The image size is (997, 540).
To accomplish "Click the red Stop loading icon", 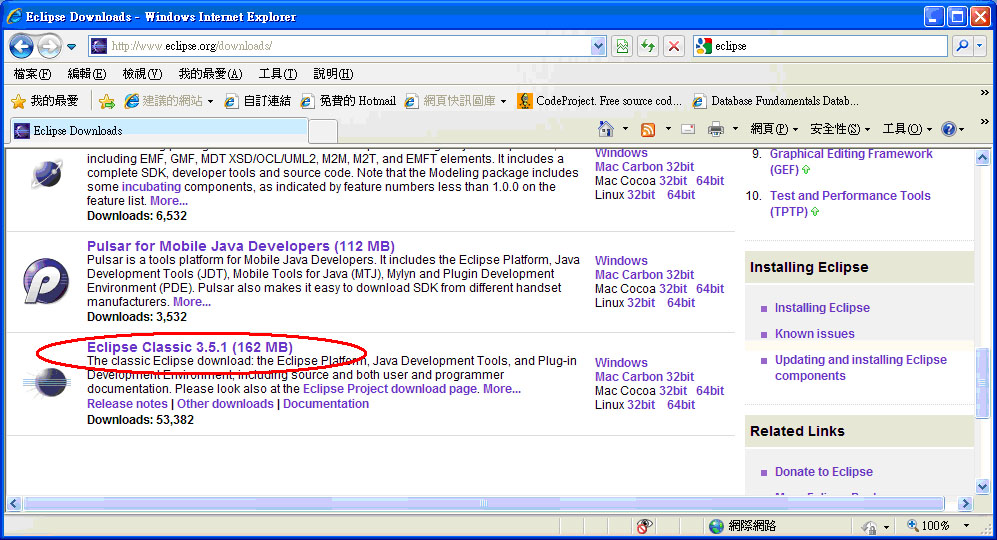I will (x=674, y=46).
